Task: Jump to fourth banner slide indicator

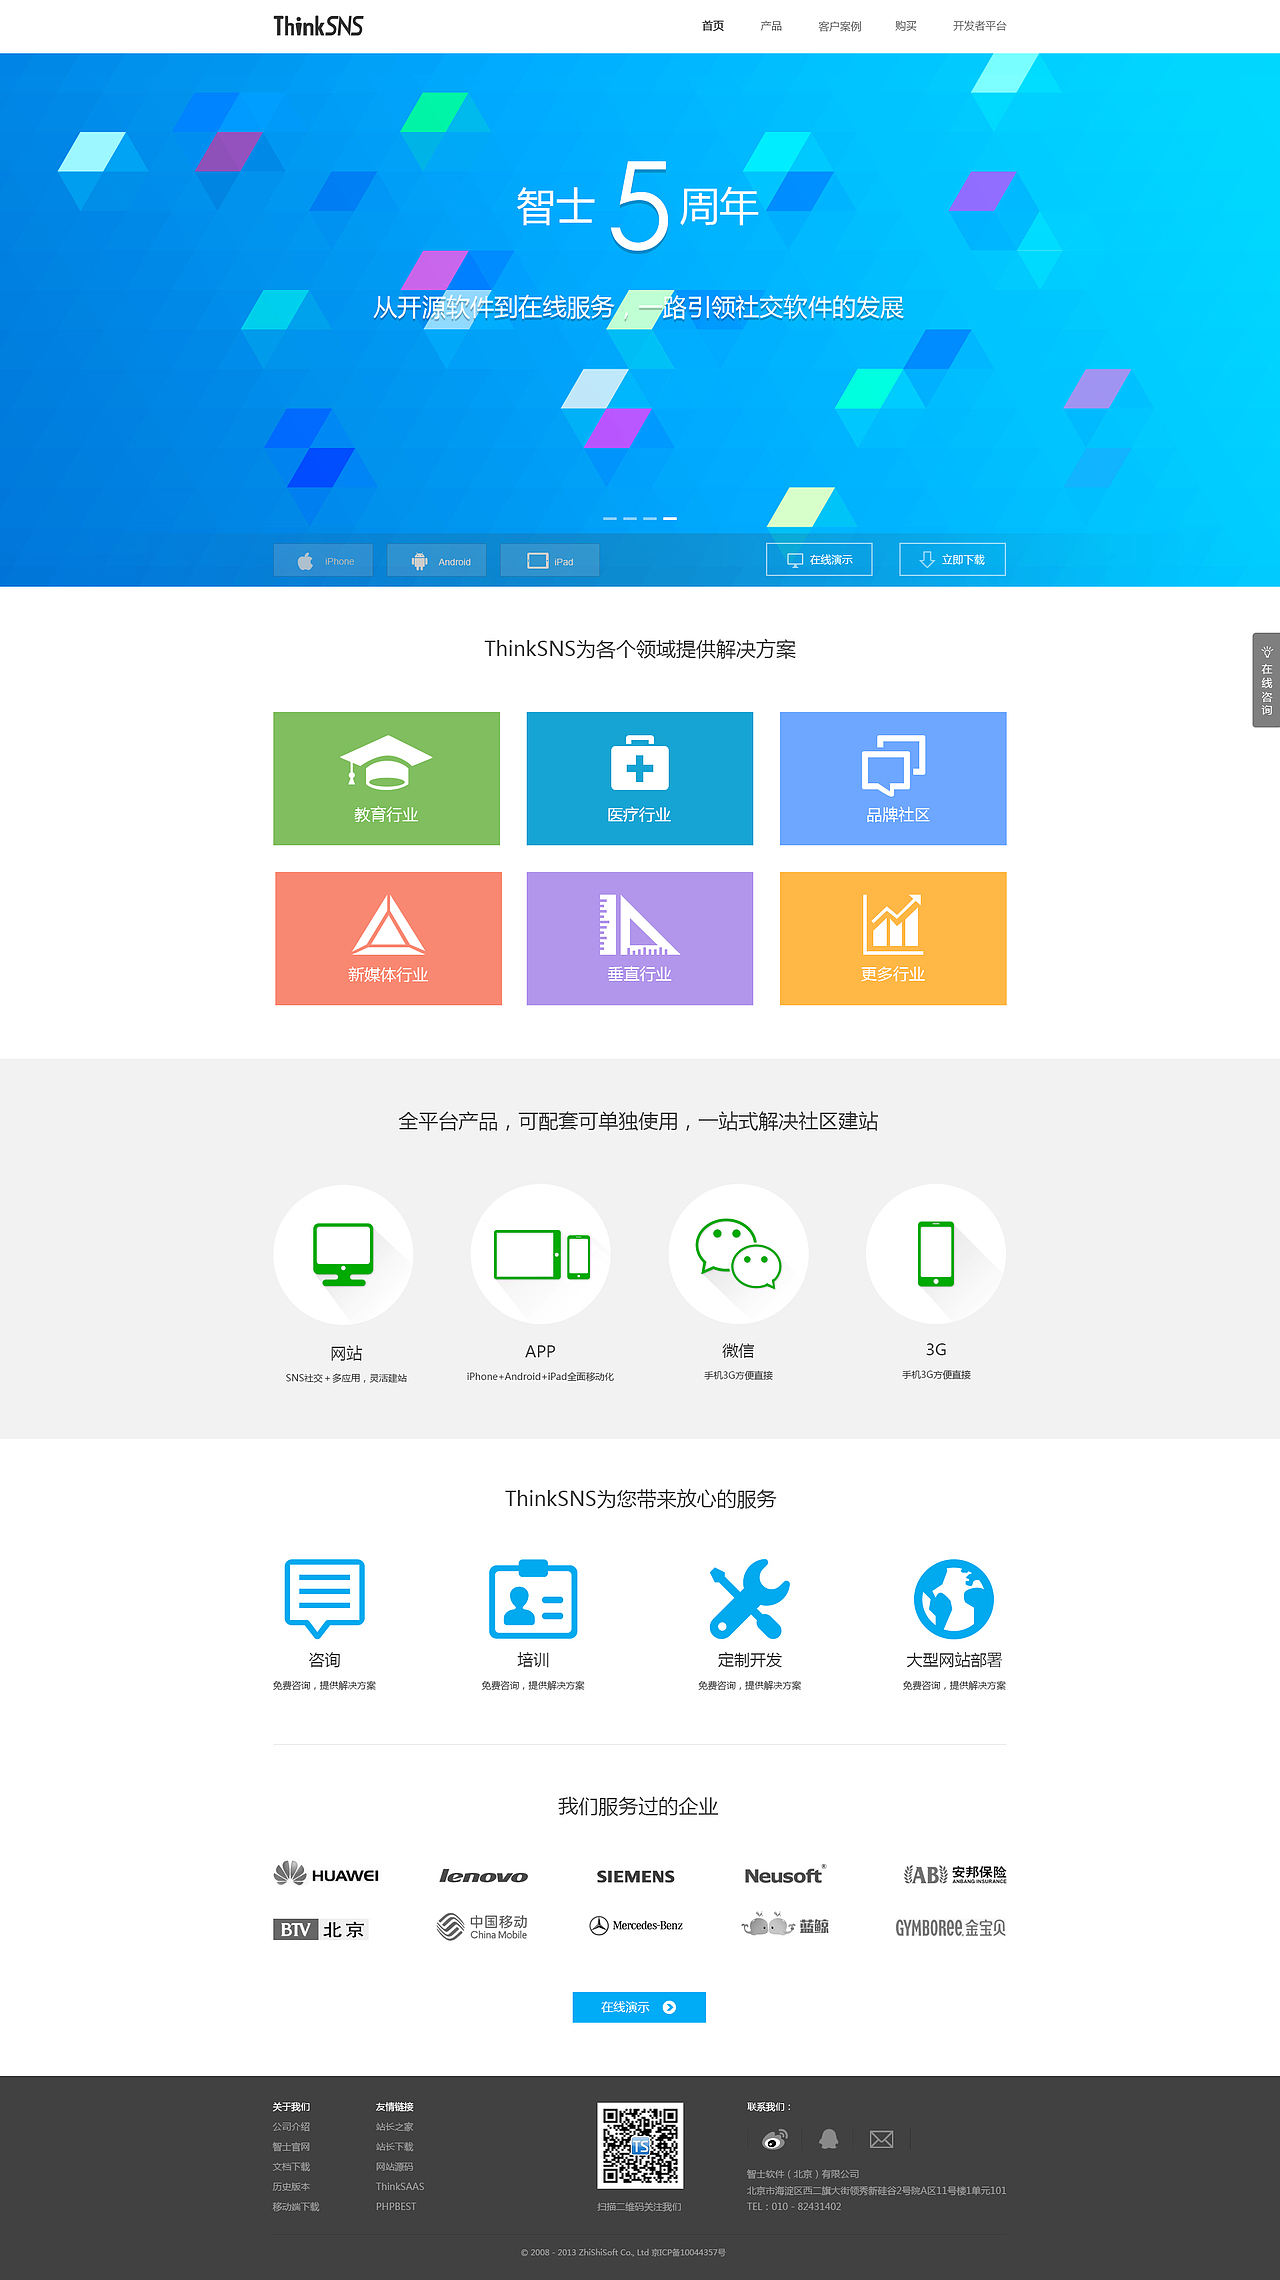Action: point(670,518)
